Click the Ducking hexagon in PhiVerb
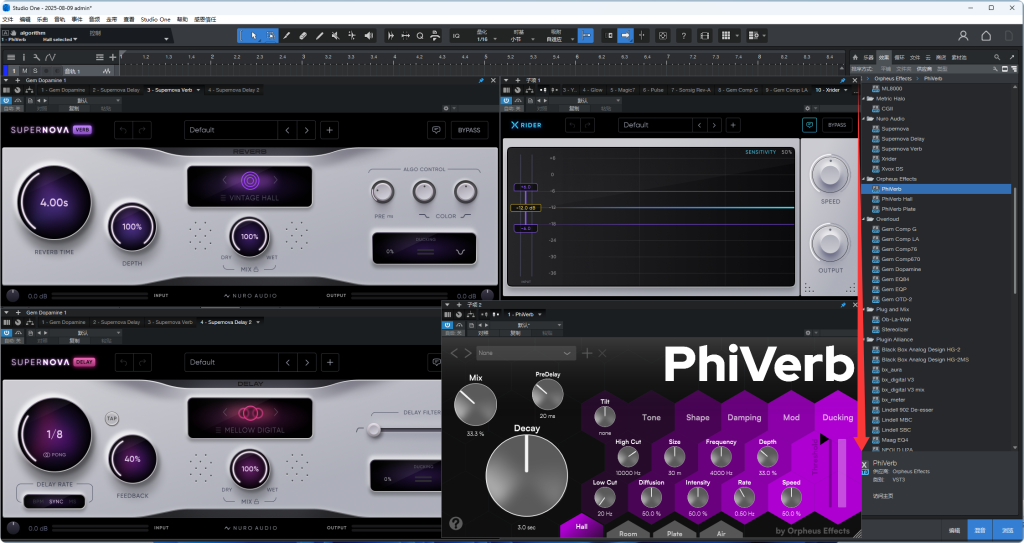The width and height of the screenshot is (1024, 543). (837, 417)
